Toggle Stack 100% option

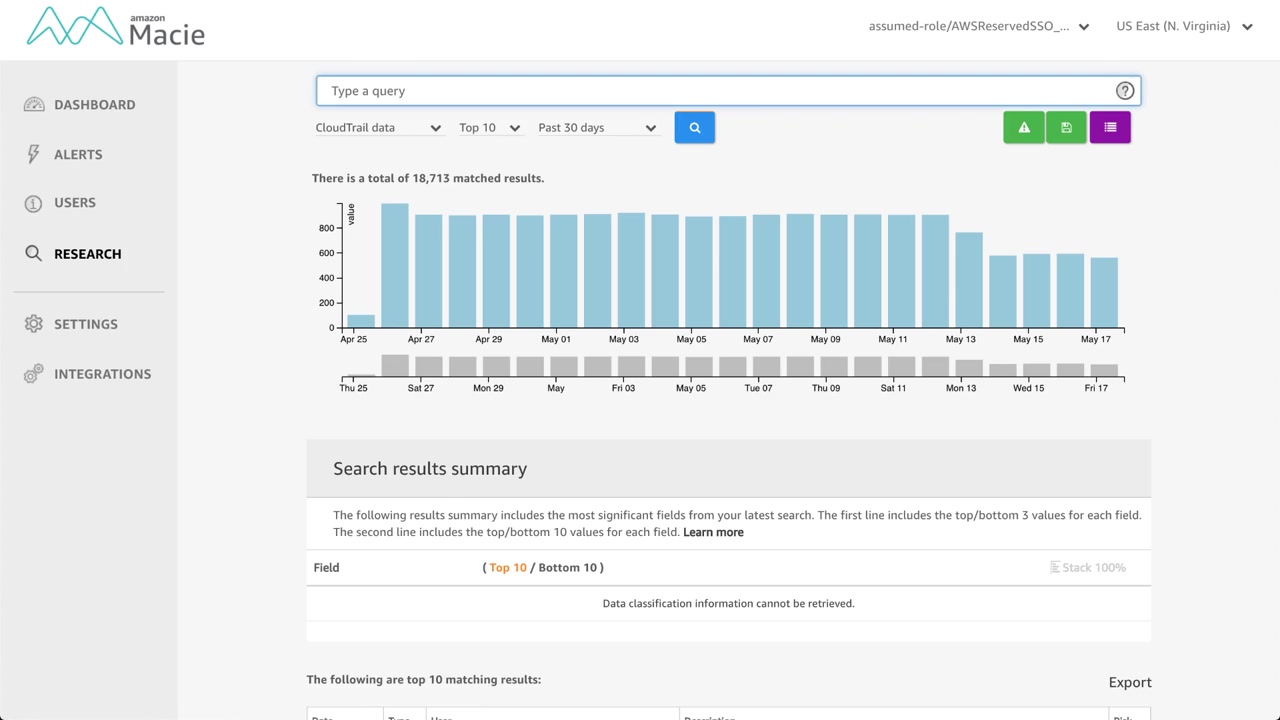pos(1087,568)
